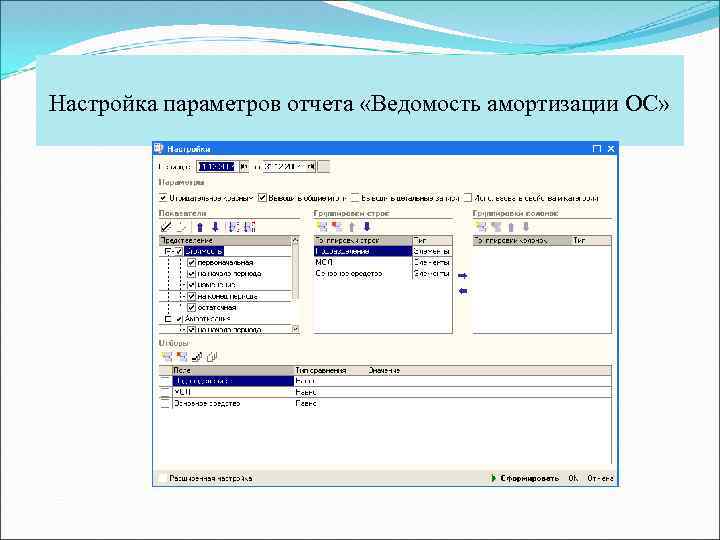Uncheck all indicators in Показатели toolbar
Viewport: 720px width, 540px height.
click(x=181, y=226)
